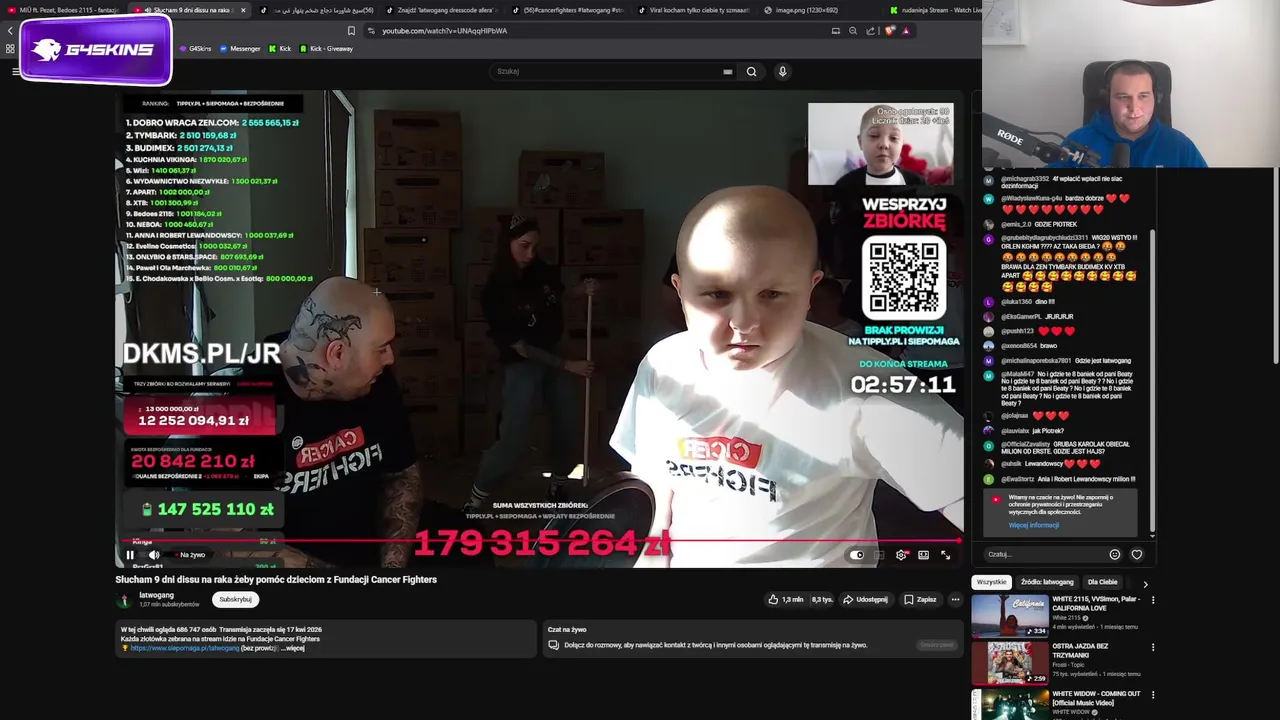
Task: Click the share page icon in address bar
Action: coord(870,31)
